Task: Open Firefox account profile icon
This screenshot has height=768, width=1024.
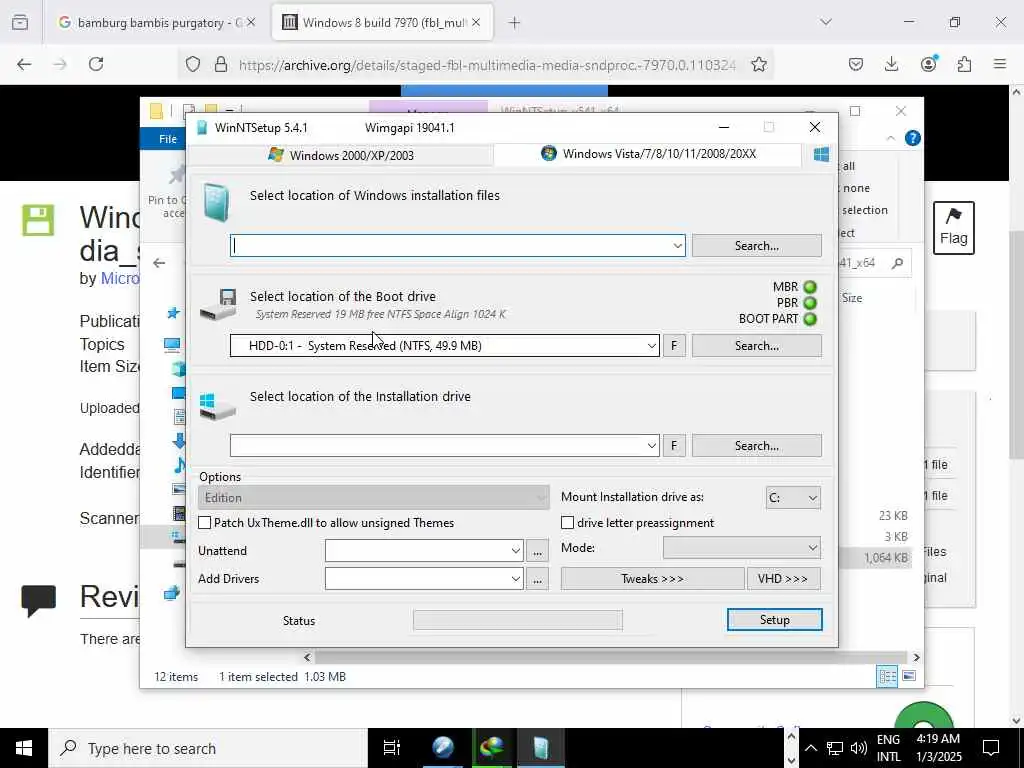Action: [x=928, y=64]
